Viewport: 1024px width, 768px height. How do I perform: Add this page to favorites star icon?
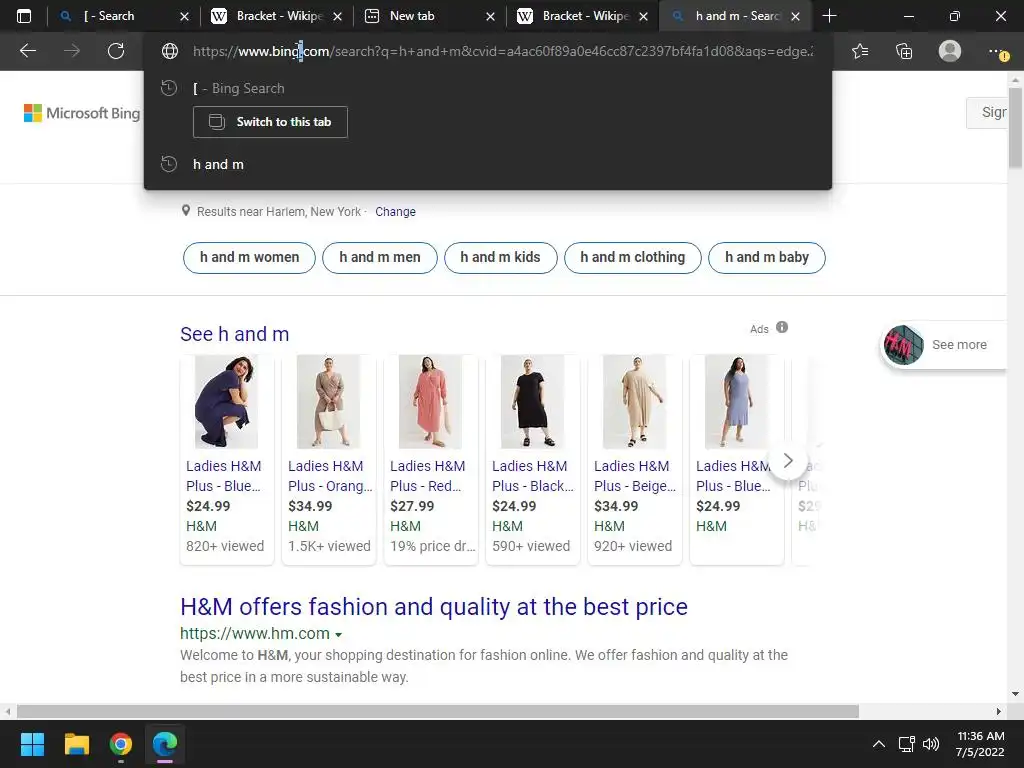pos(860,51)
